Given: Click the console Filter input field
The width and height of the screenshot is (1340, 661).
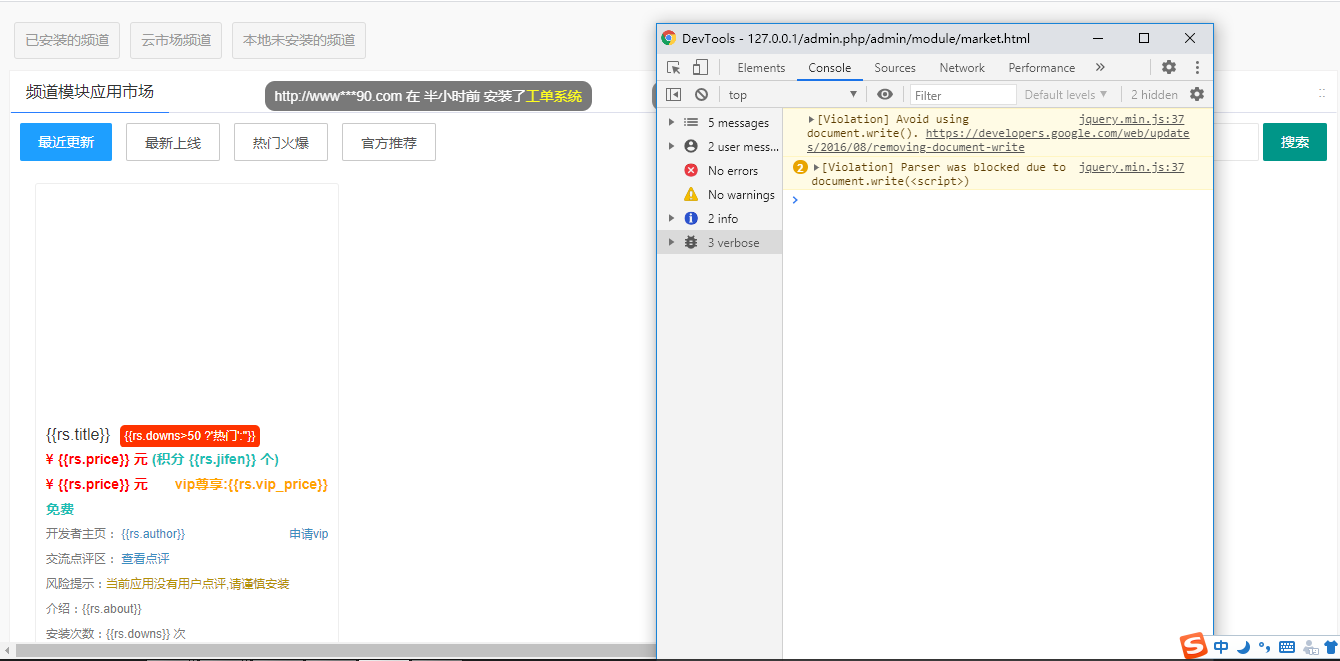Looking at the screenshot, I should click(x=962, y=95).
